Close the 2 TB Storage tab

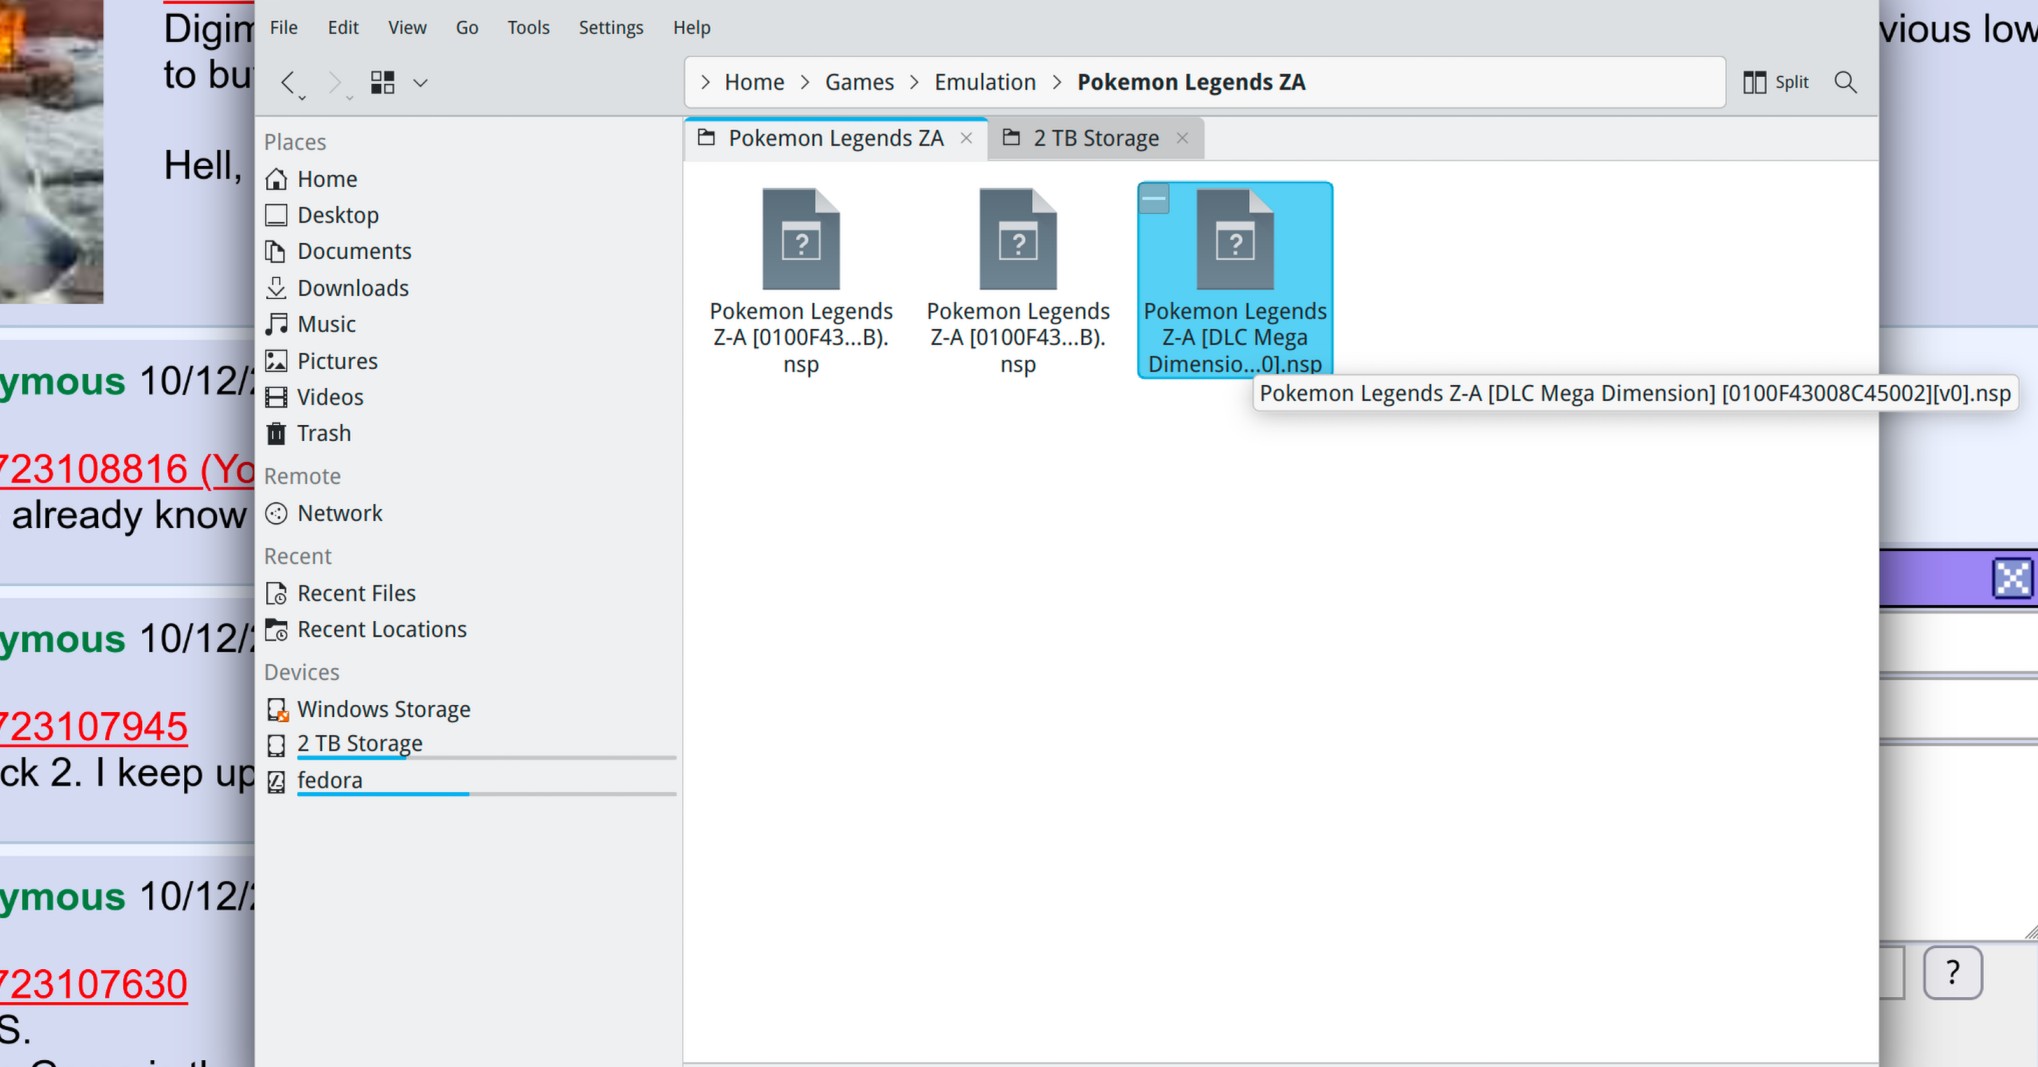pos(1182,138)
